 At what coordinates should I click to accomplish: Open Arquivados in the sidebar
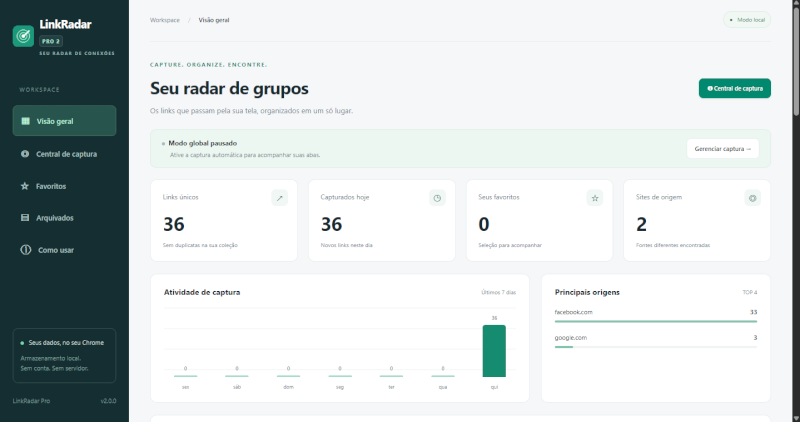64,218
